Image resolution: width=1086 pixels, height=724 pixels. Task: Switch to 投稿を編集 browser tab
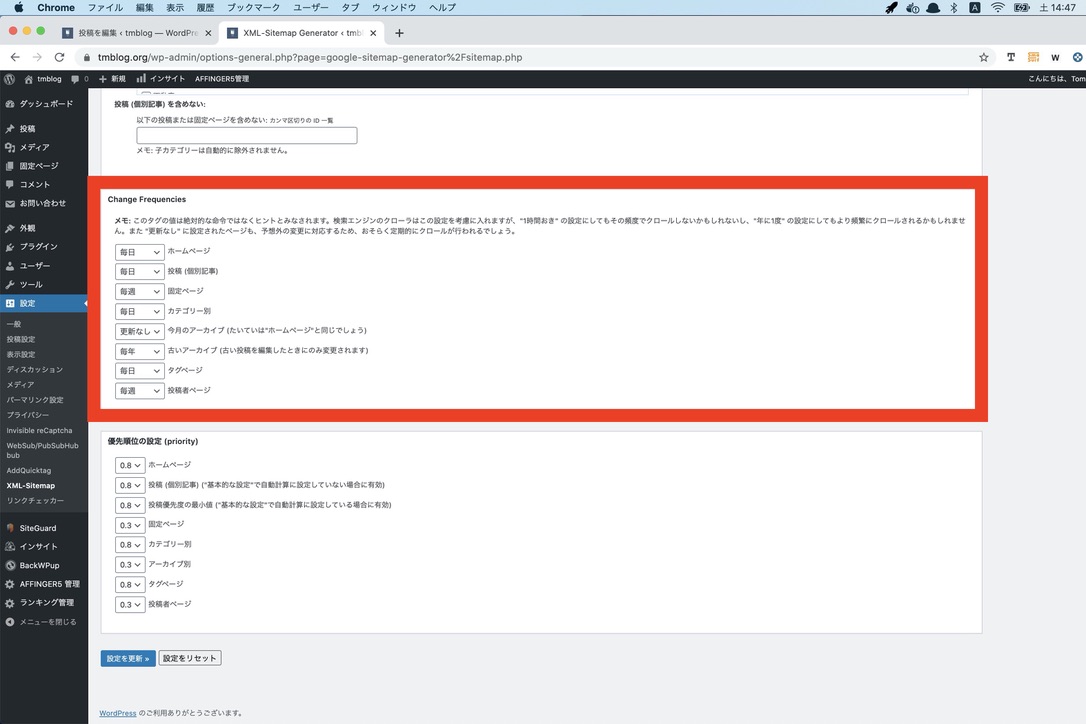click(136, 33)
